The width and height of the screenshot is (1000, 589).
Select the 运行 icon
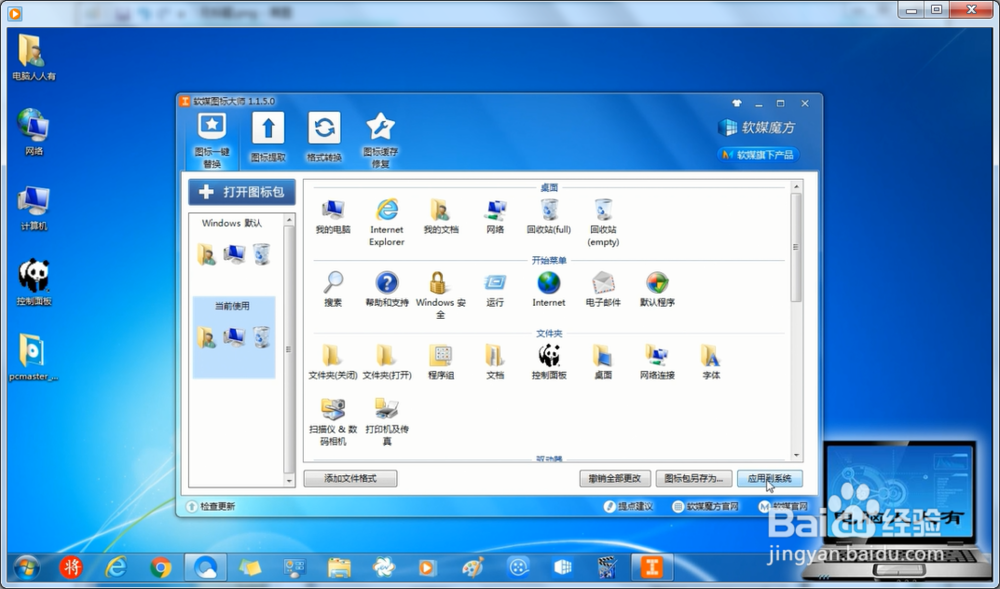[x=495, y=289]
